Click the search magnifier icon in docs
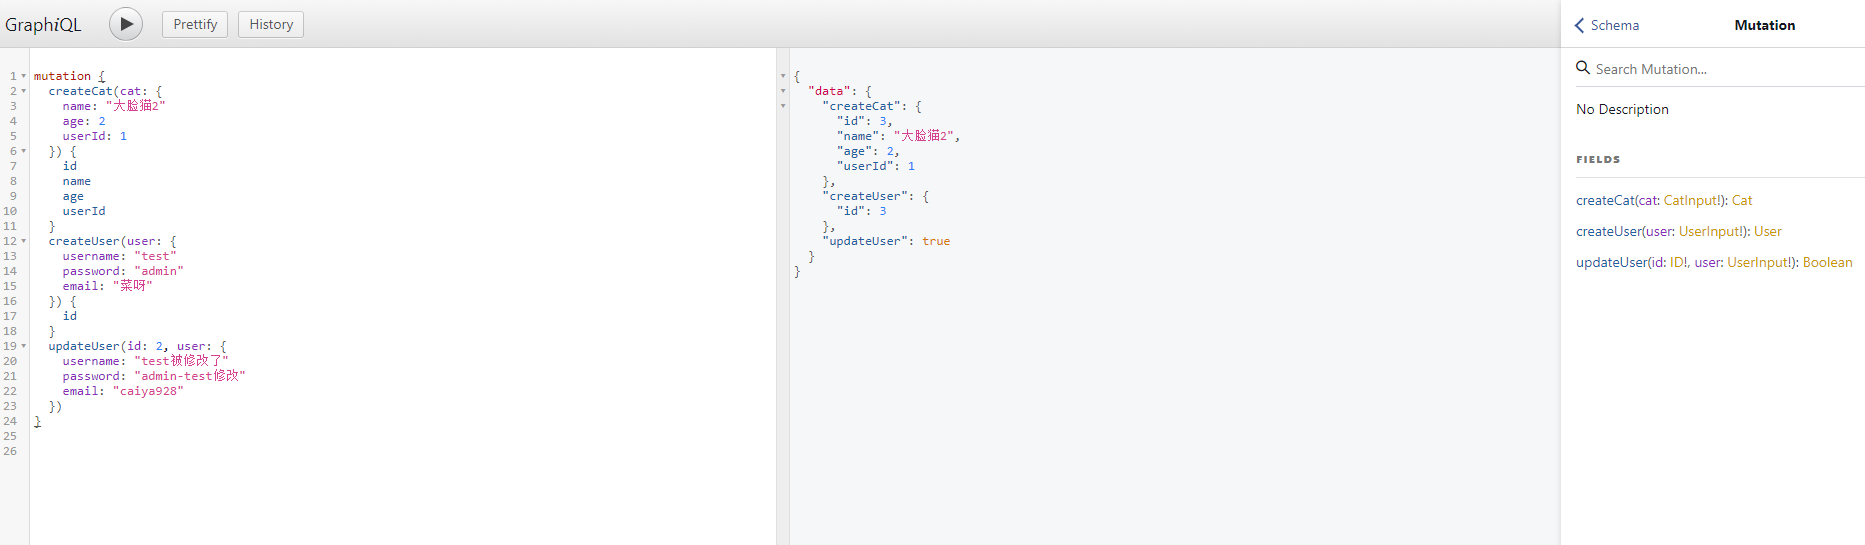This screenshot has width=1865, height=545. 1583,68
